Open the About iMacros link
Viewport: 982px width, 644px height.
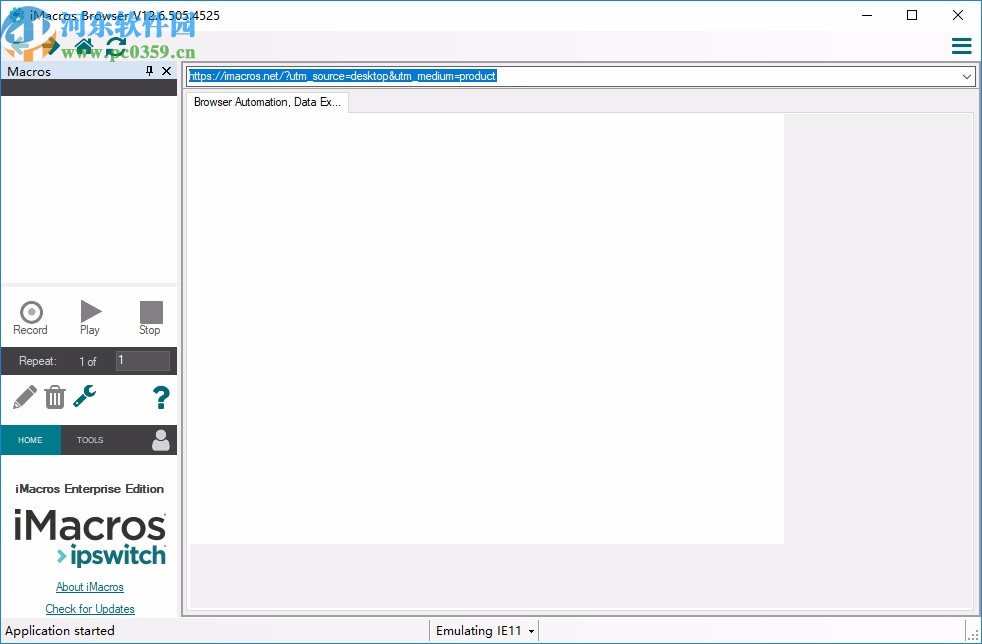click(90, 587)
